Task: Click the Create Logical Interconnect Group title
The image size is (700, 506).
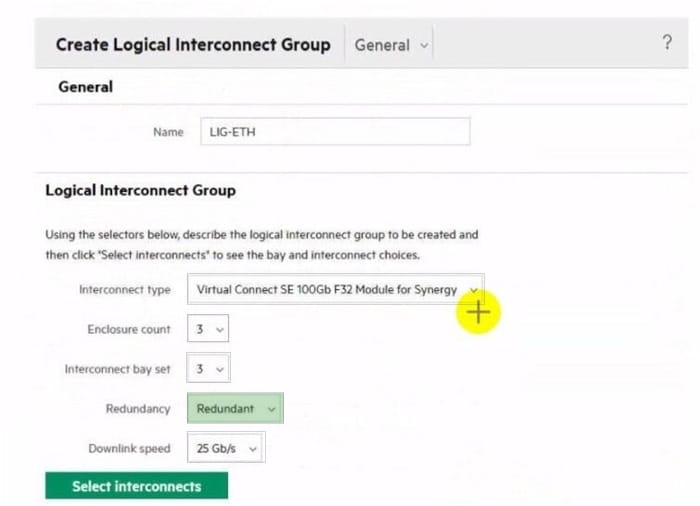Action: click(192, 45)
